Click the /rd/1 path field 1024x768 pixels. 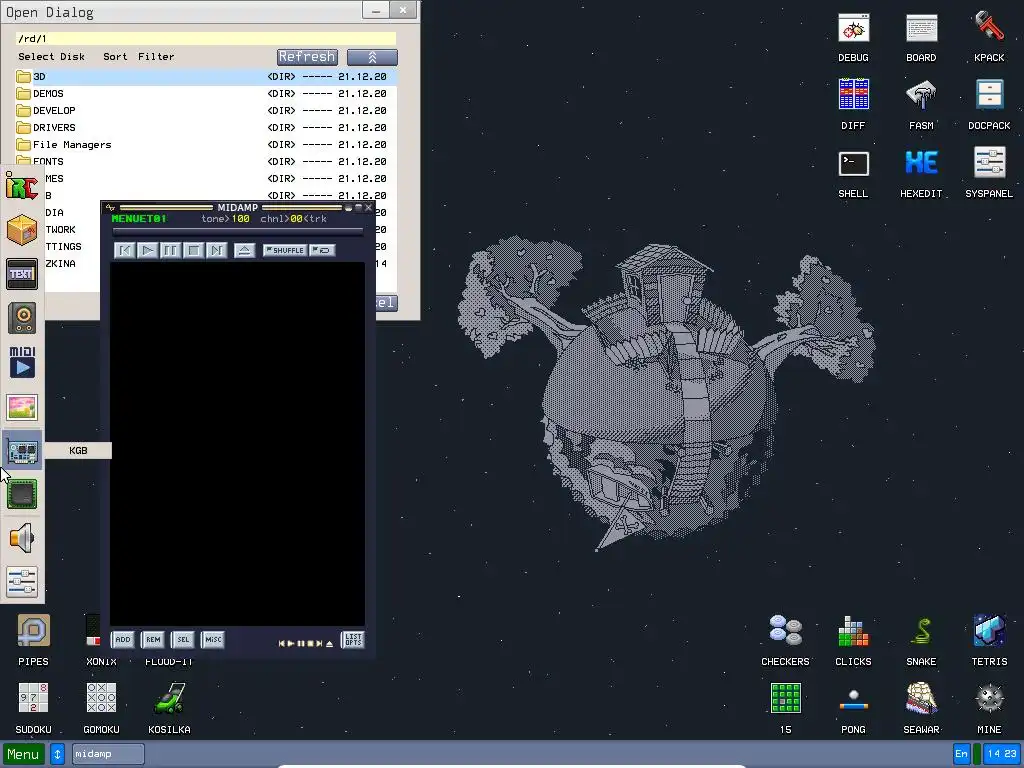(206, 39)
